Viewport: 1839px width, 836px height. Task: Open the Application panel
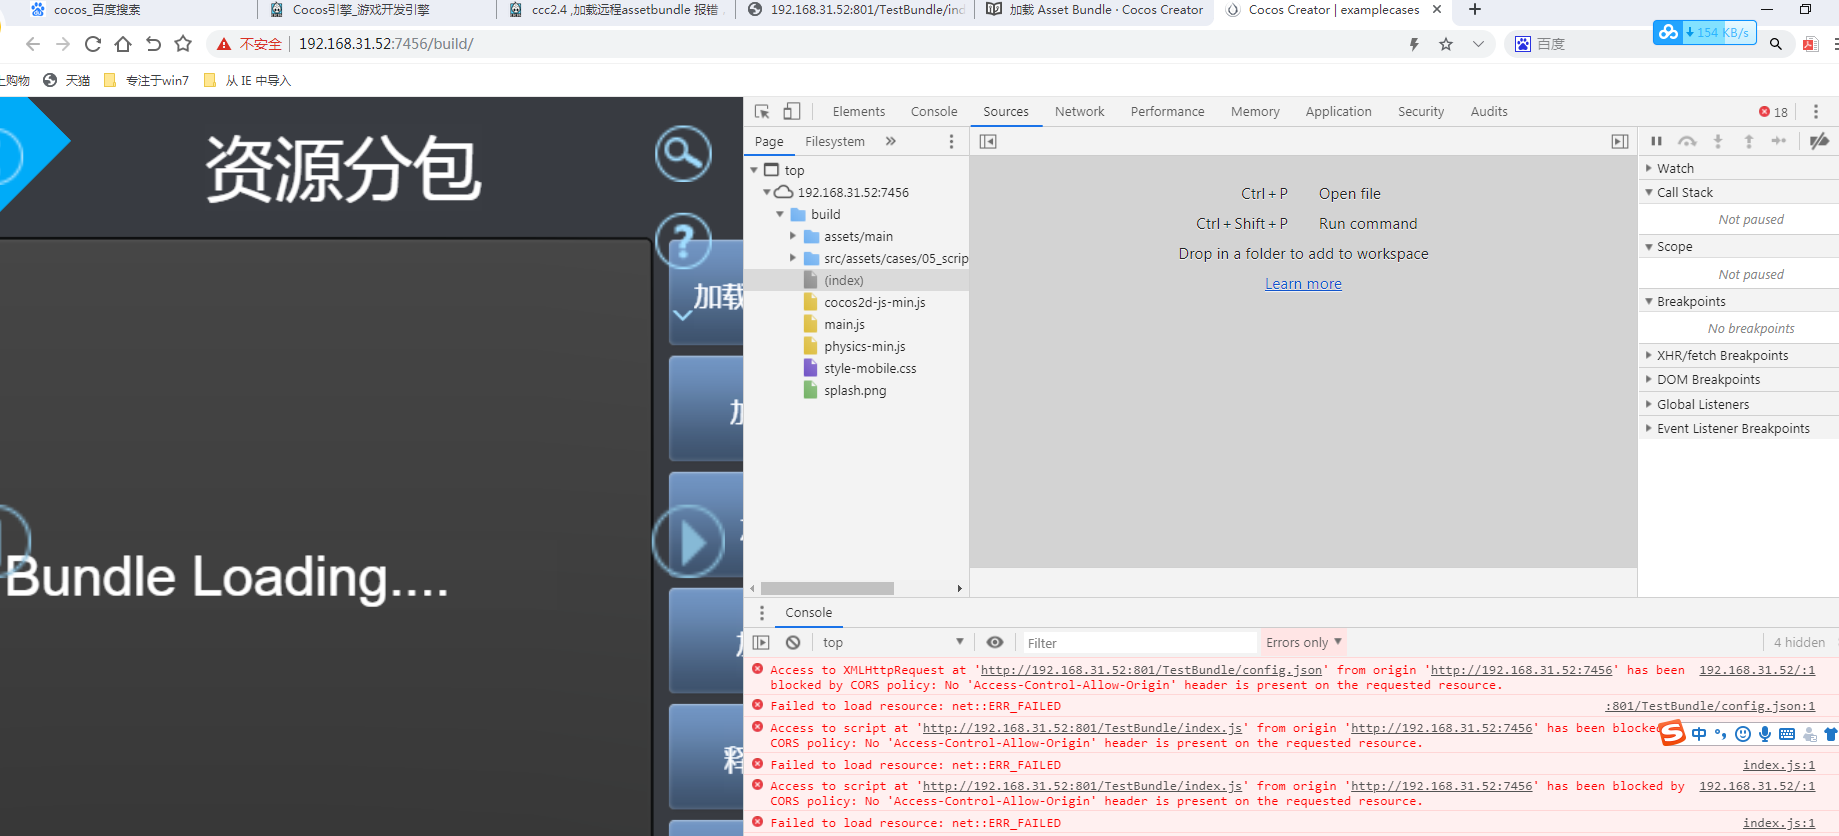(x=1338, y=112)
